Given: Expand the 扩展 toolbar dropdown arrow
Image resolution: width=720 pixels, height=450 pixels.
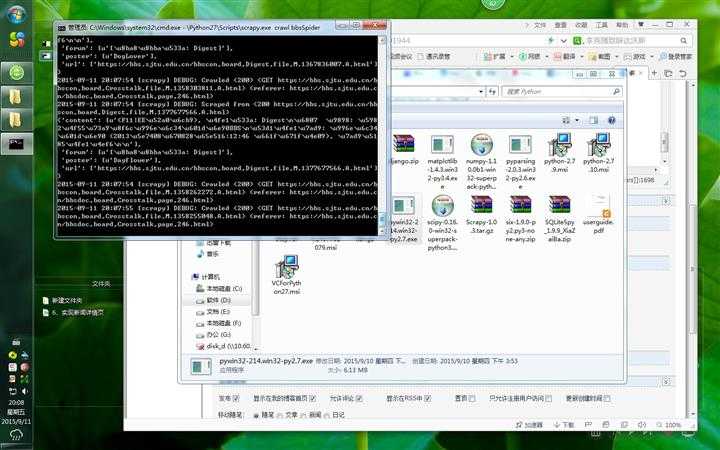Looking at the screenshot, I should 512,56.
